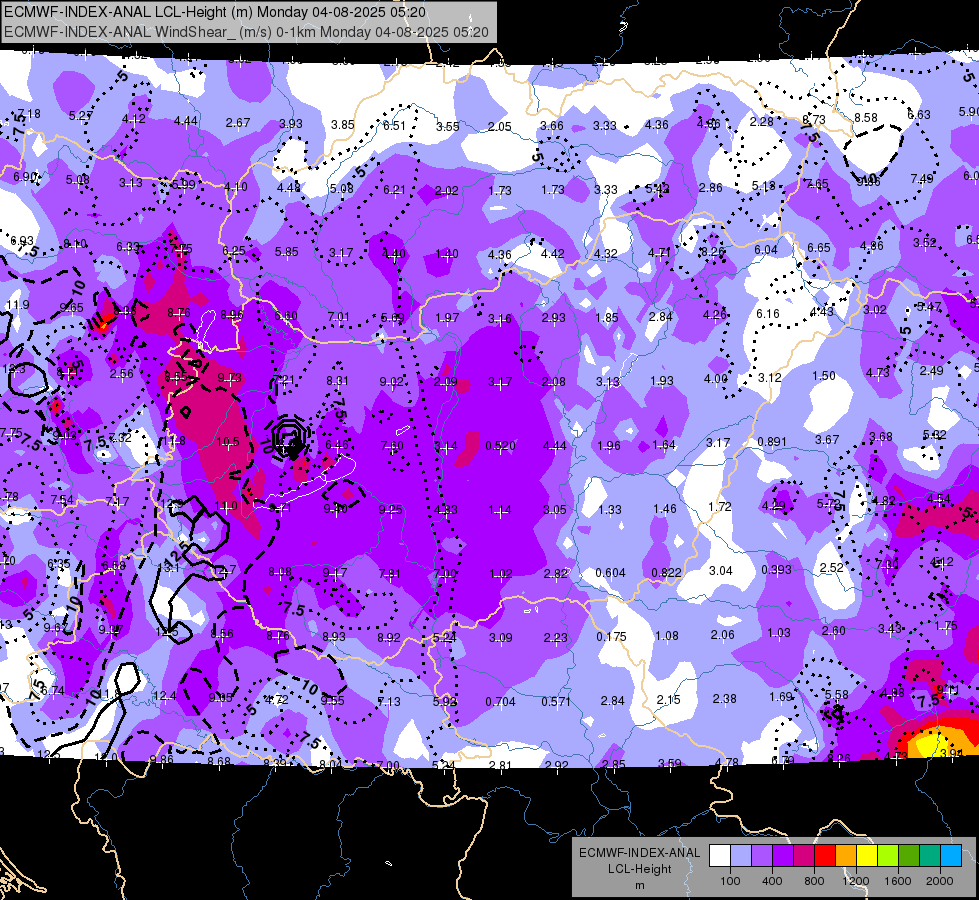Click the 1200 legend tick value
The width and height of the screenshot is (979, 900).
pyautogui.click(x=855, y=881)
